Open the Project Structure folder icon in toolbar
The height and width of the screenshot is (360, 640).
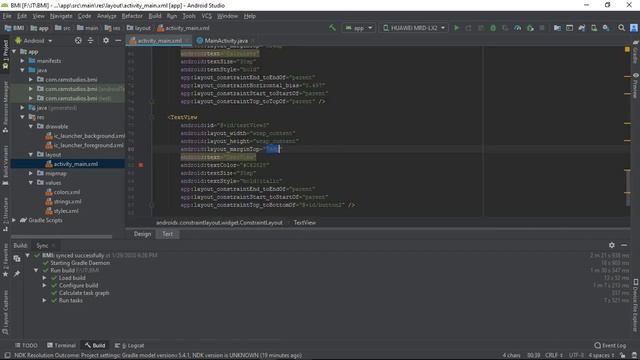click(x=557, y=28)
